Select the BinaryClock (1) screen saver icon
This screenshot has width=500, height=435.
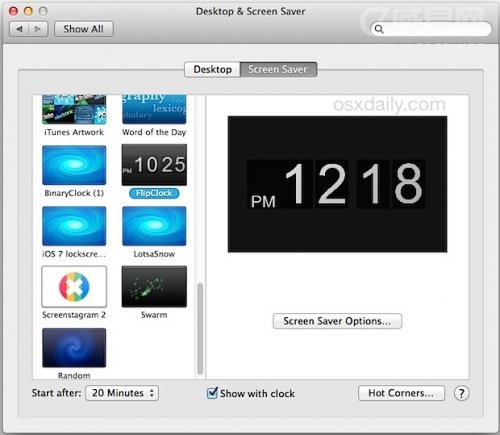tap(74, 165)
